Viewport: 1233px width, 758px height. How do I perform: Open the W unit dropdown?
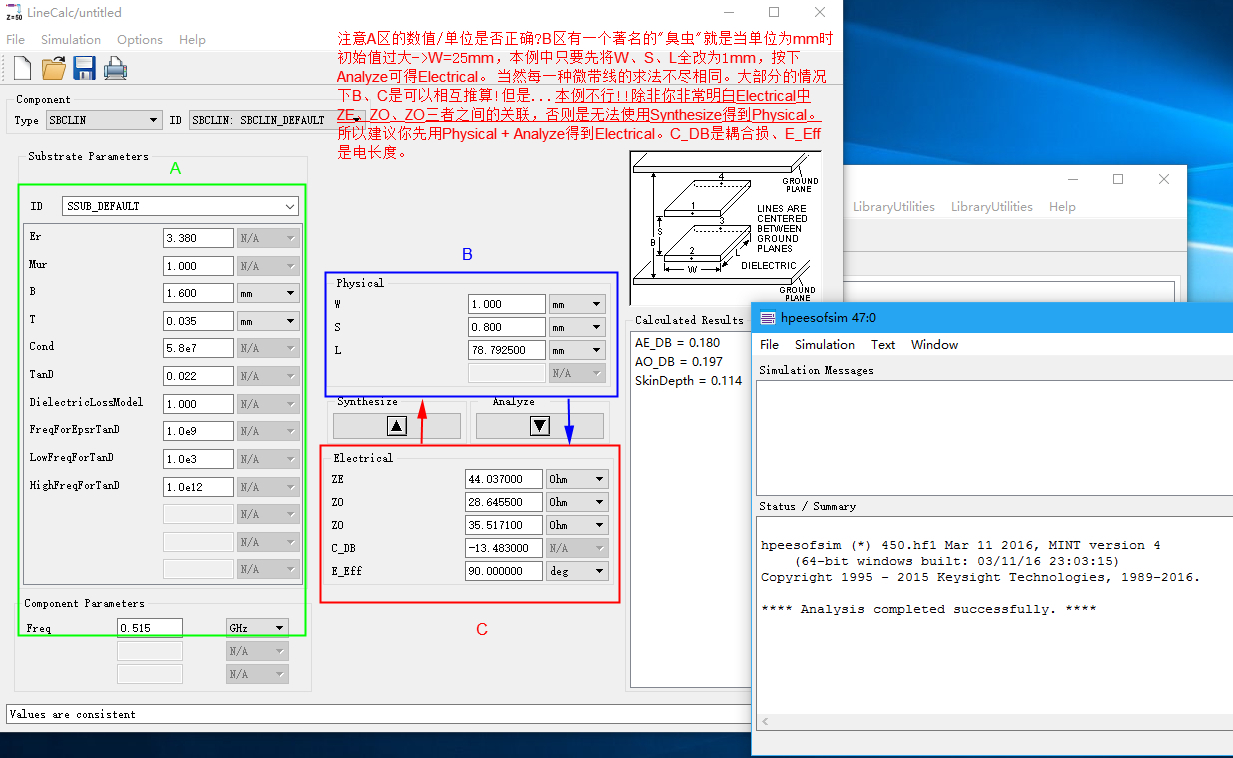tap(578, 304)
